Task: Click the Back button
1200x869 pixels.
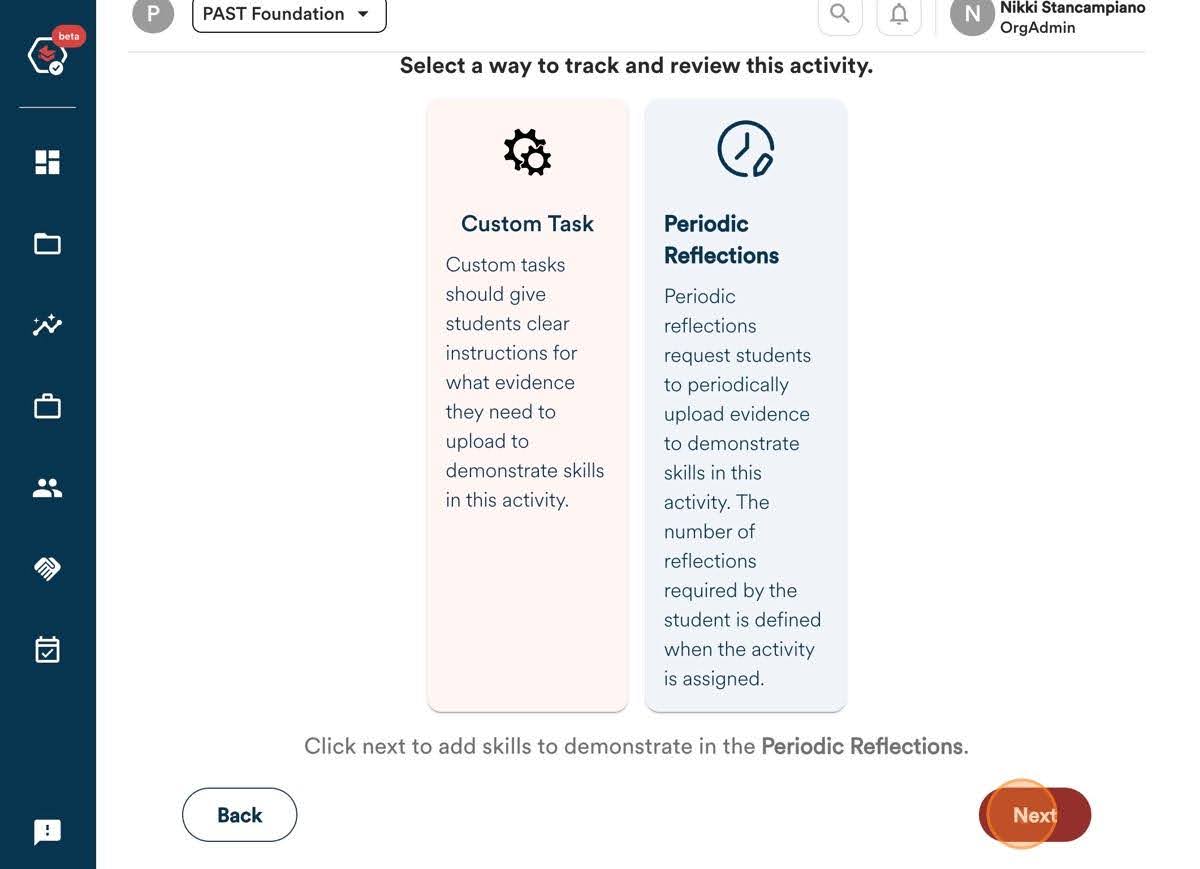Action: (240, 815)
